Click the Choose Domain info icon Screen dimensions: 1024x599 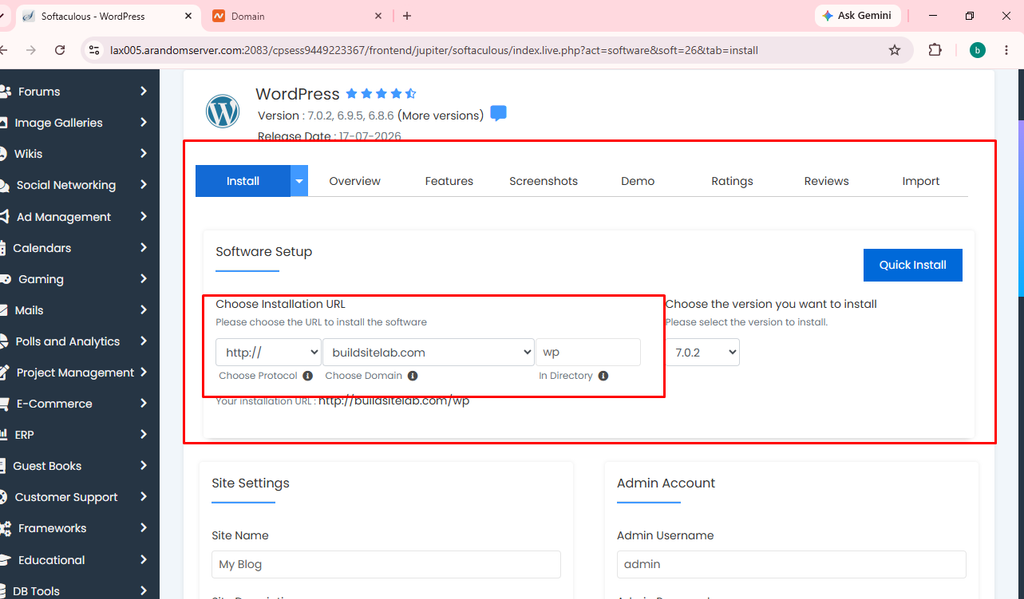[x=413, y=376]
